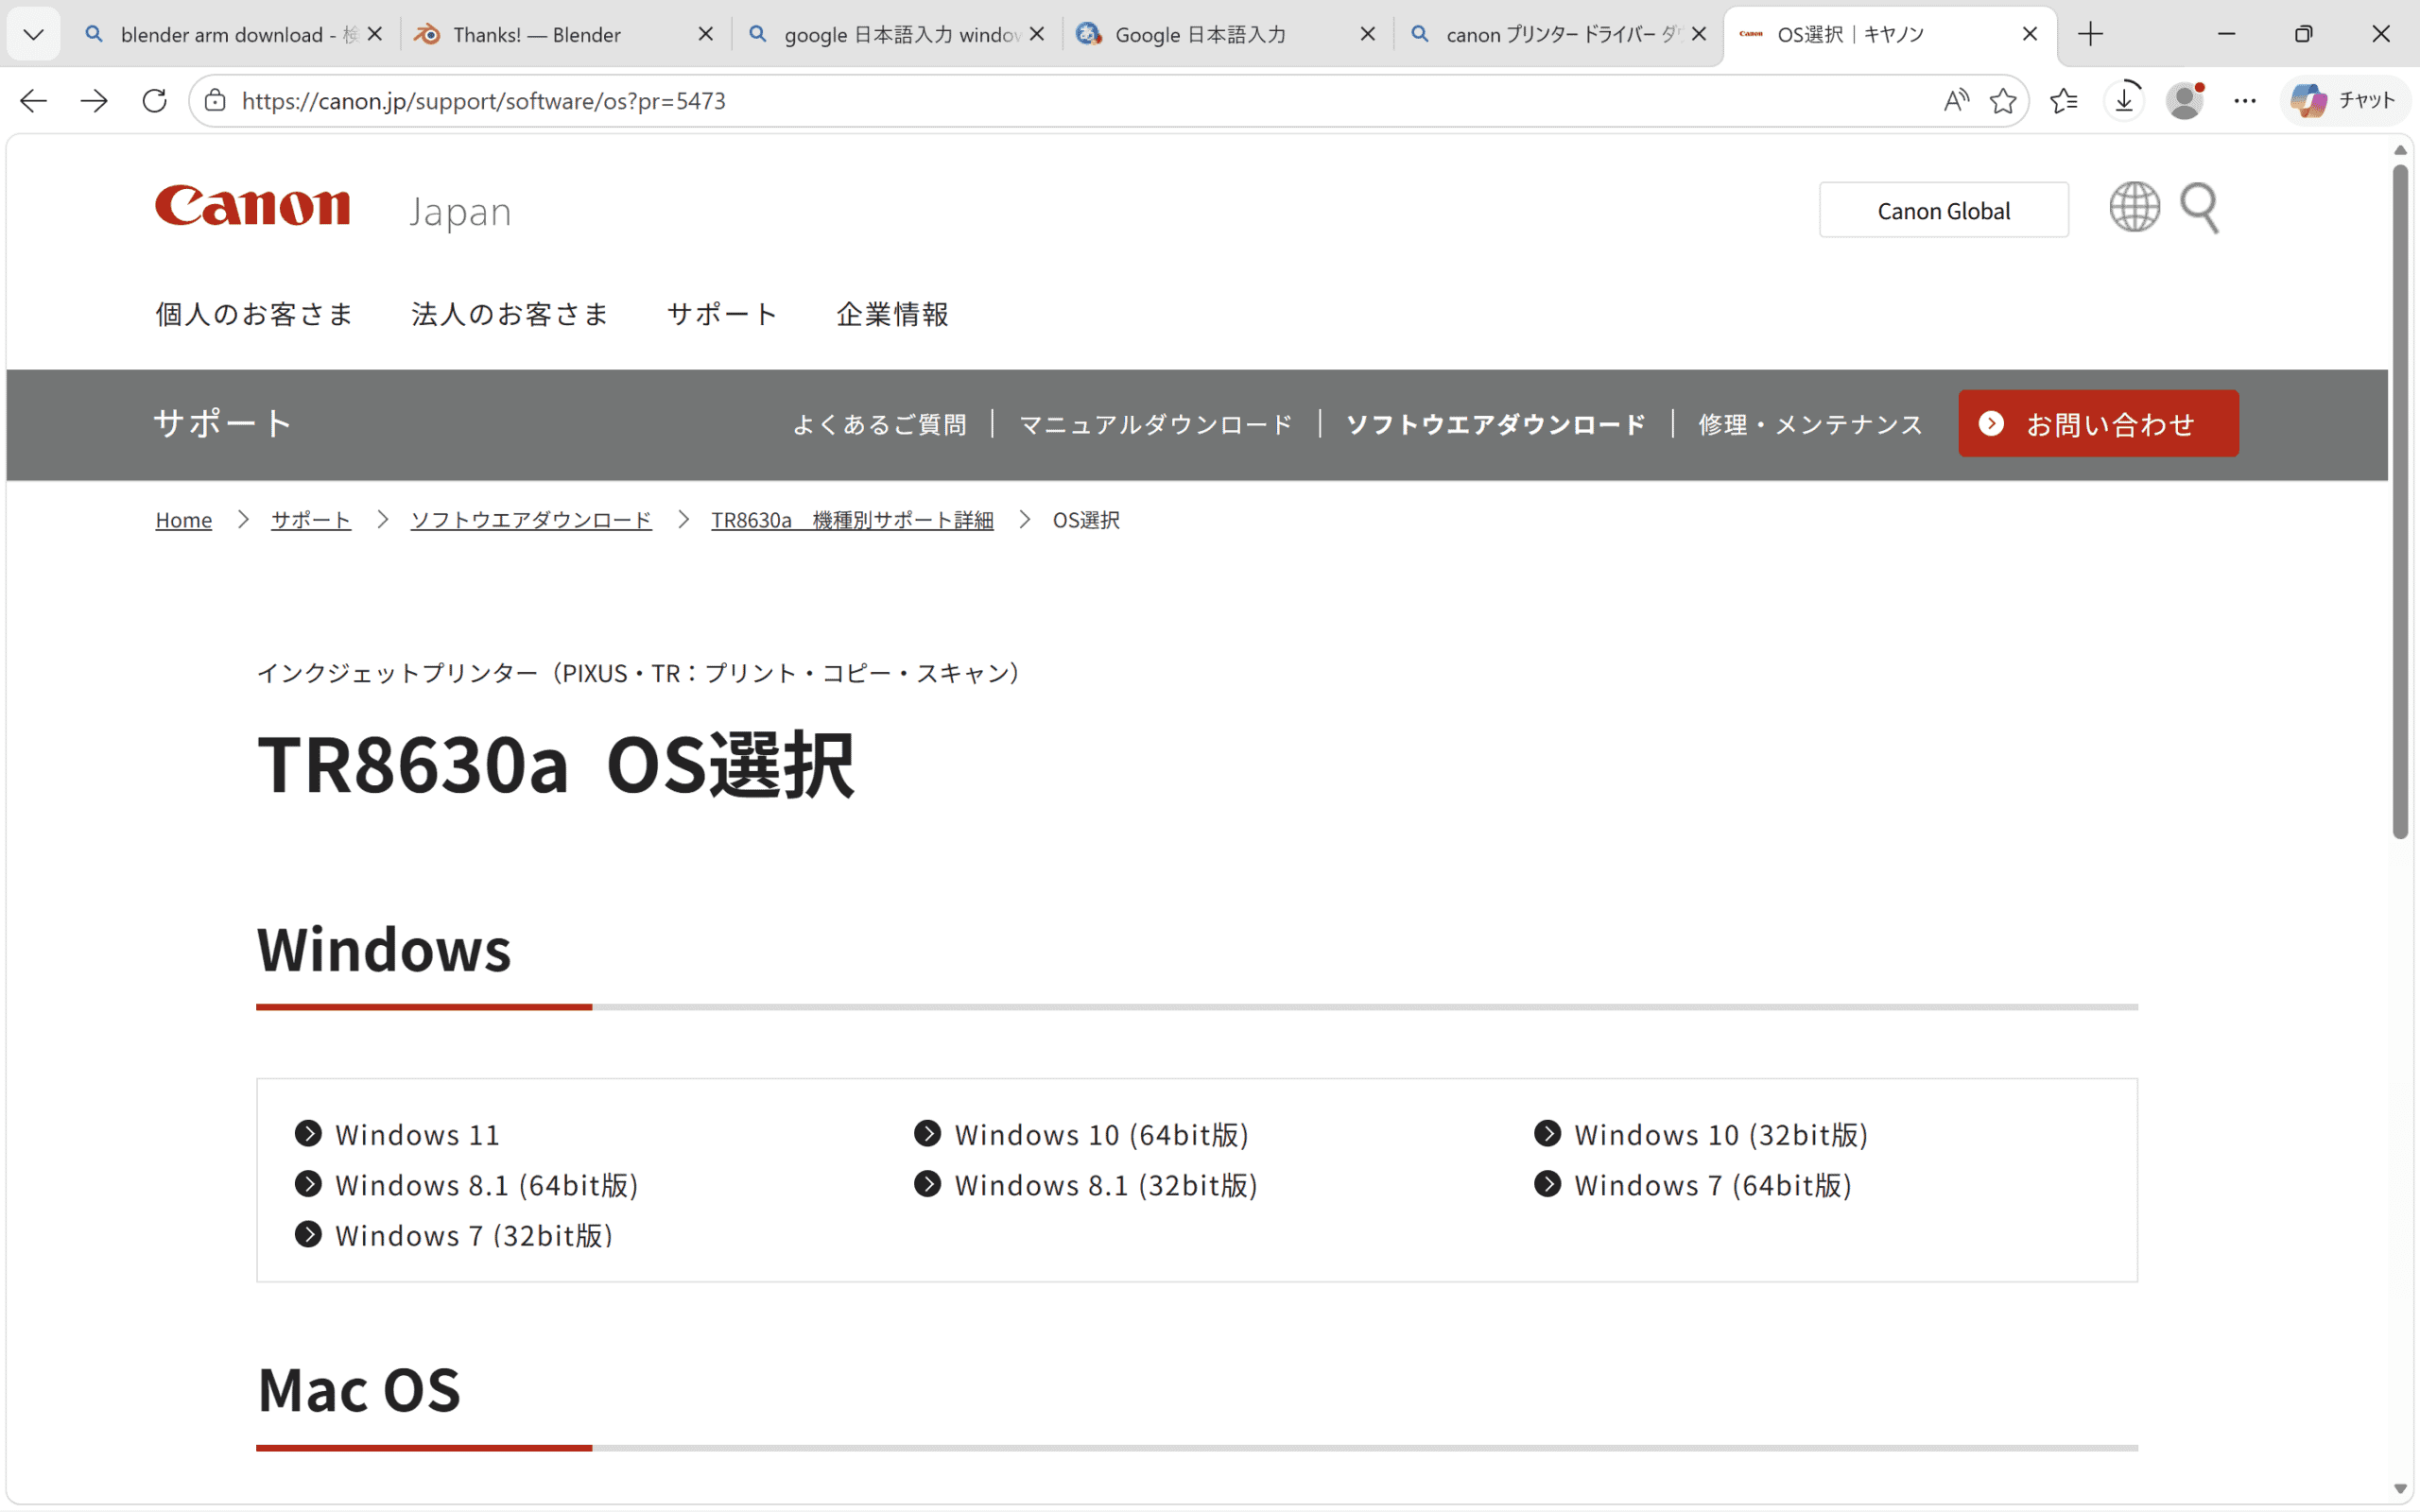Go back using the back arrow icon
Image resolution: width=2420 pixels, height=1512 pixels.
coord(33,100)
